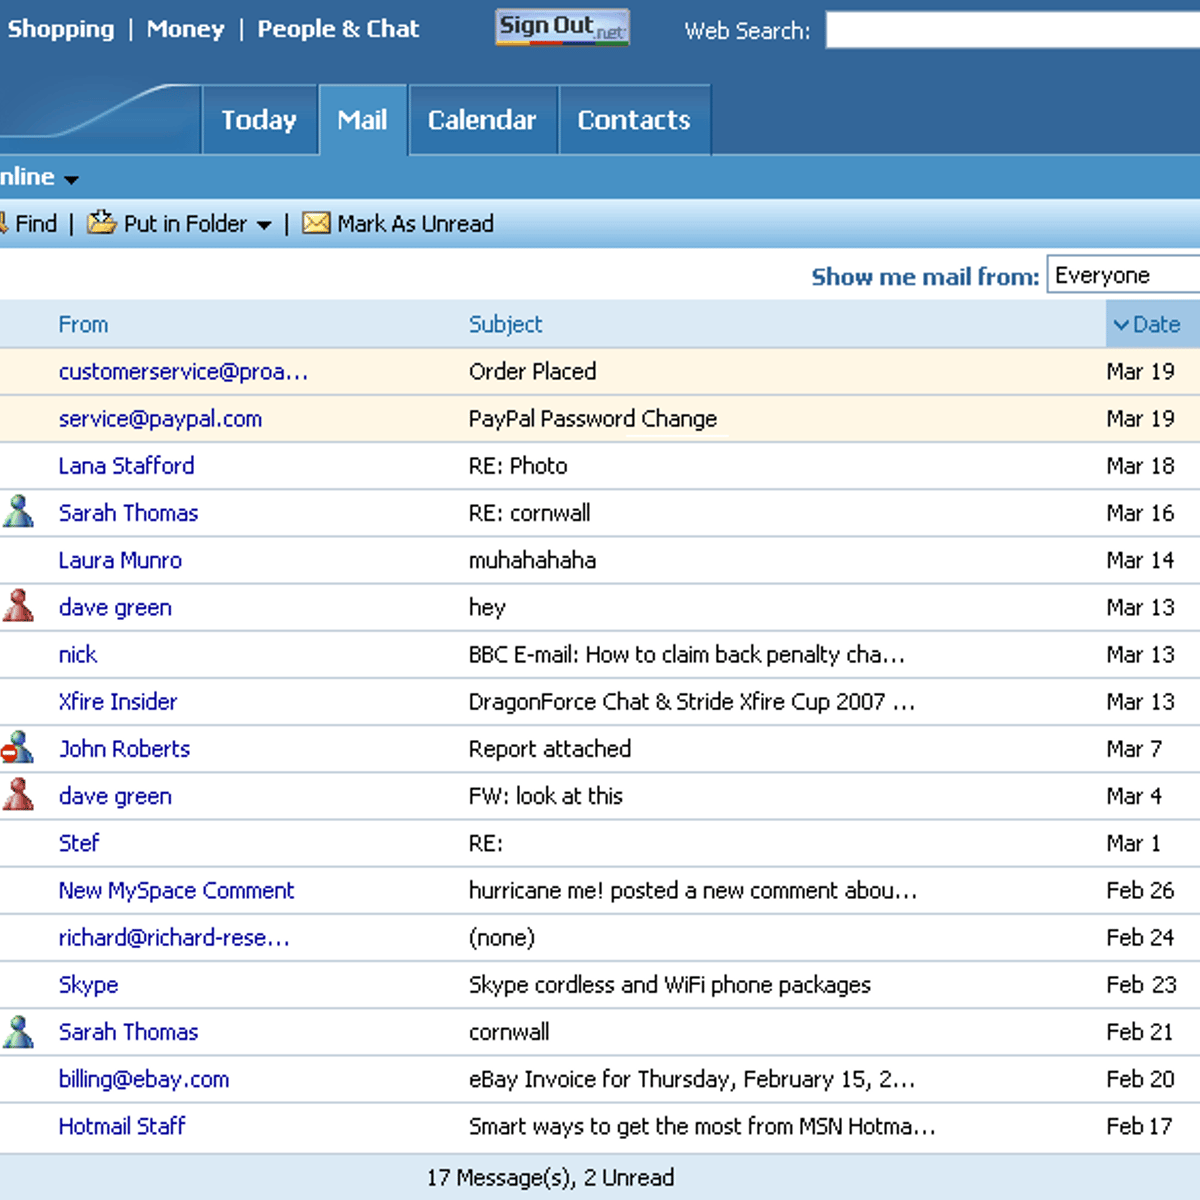Open Hotmail Staff sender link
This screenshot has width=1200, height=1200.
coord(122,1126)
